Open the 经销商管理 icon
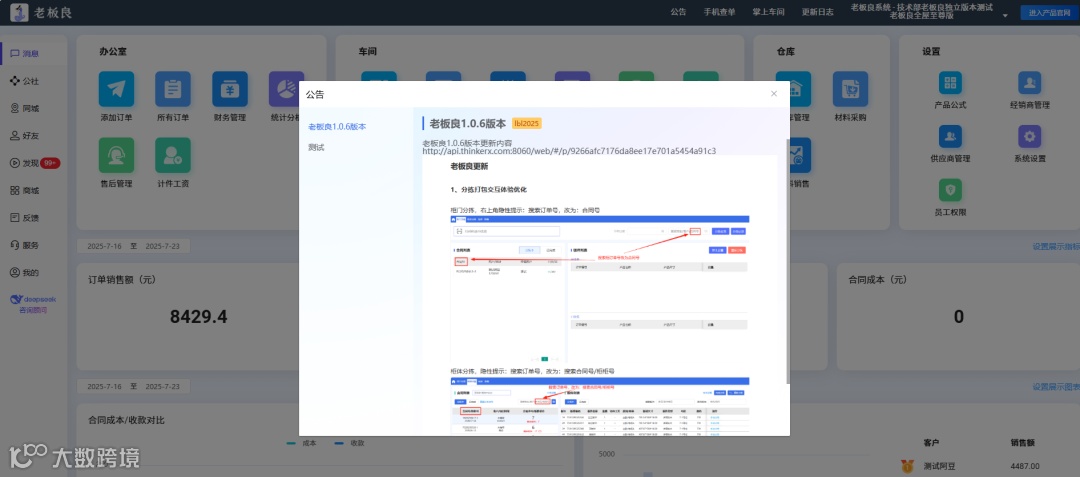This screenshot has height=477, width=1080. 1030,83
